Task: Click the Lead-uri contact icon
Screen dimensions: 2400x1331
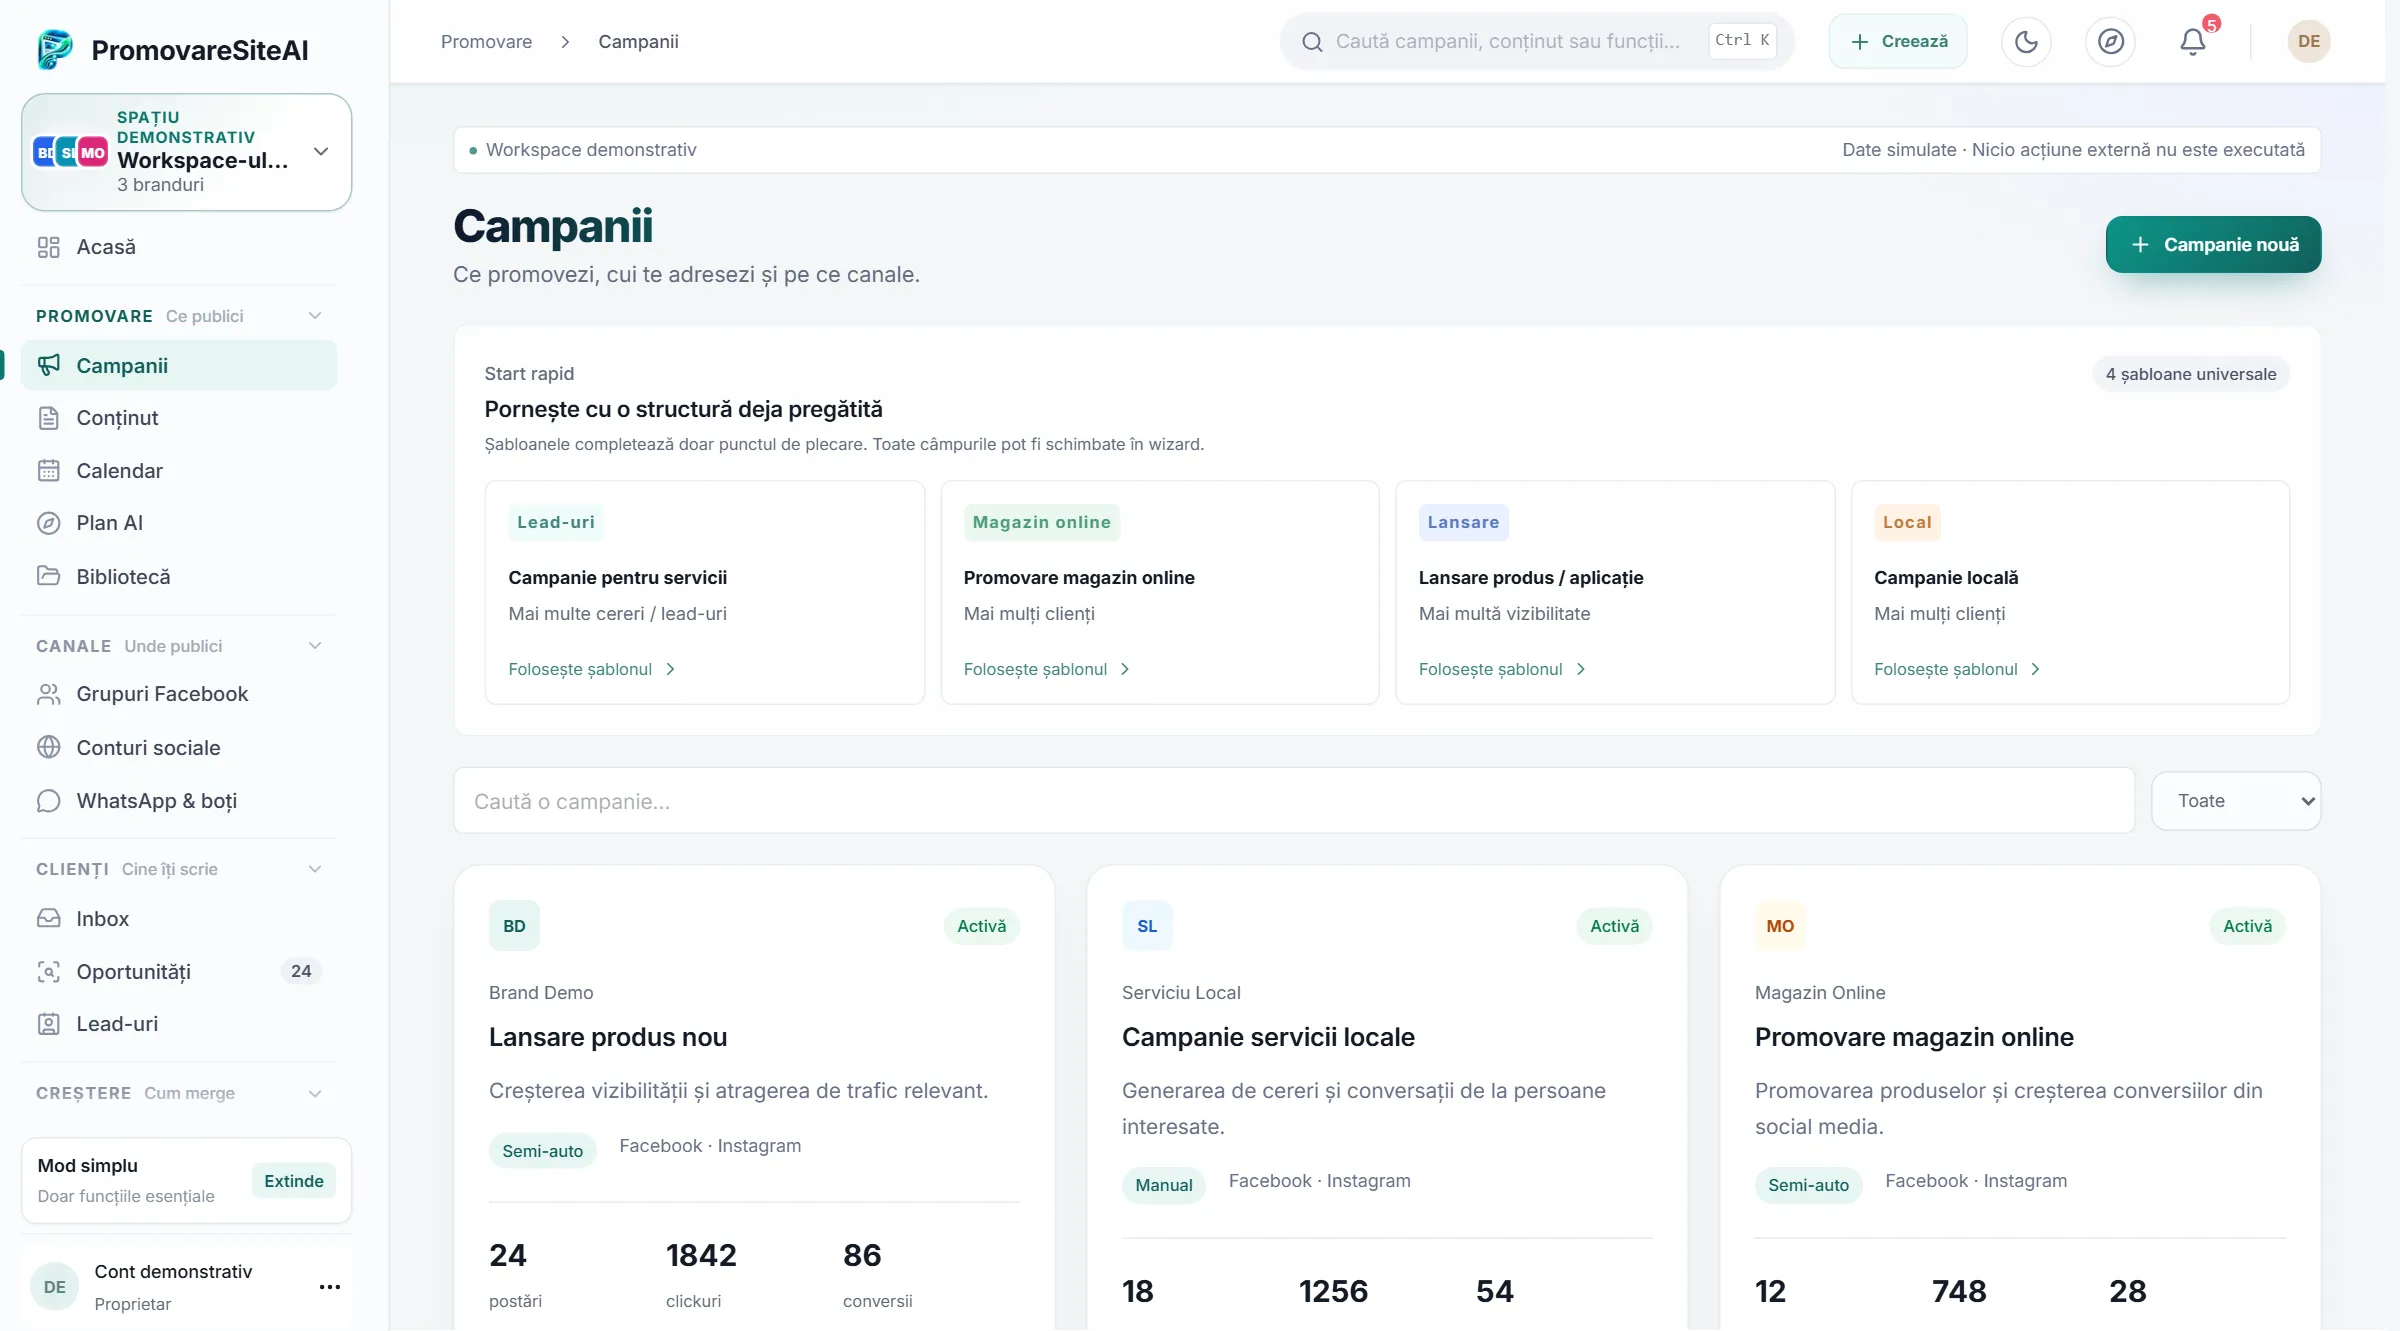Action: (48, 1024)
